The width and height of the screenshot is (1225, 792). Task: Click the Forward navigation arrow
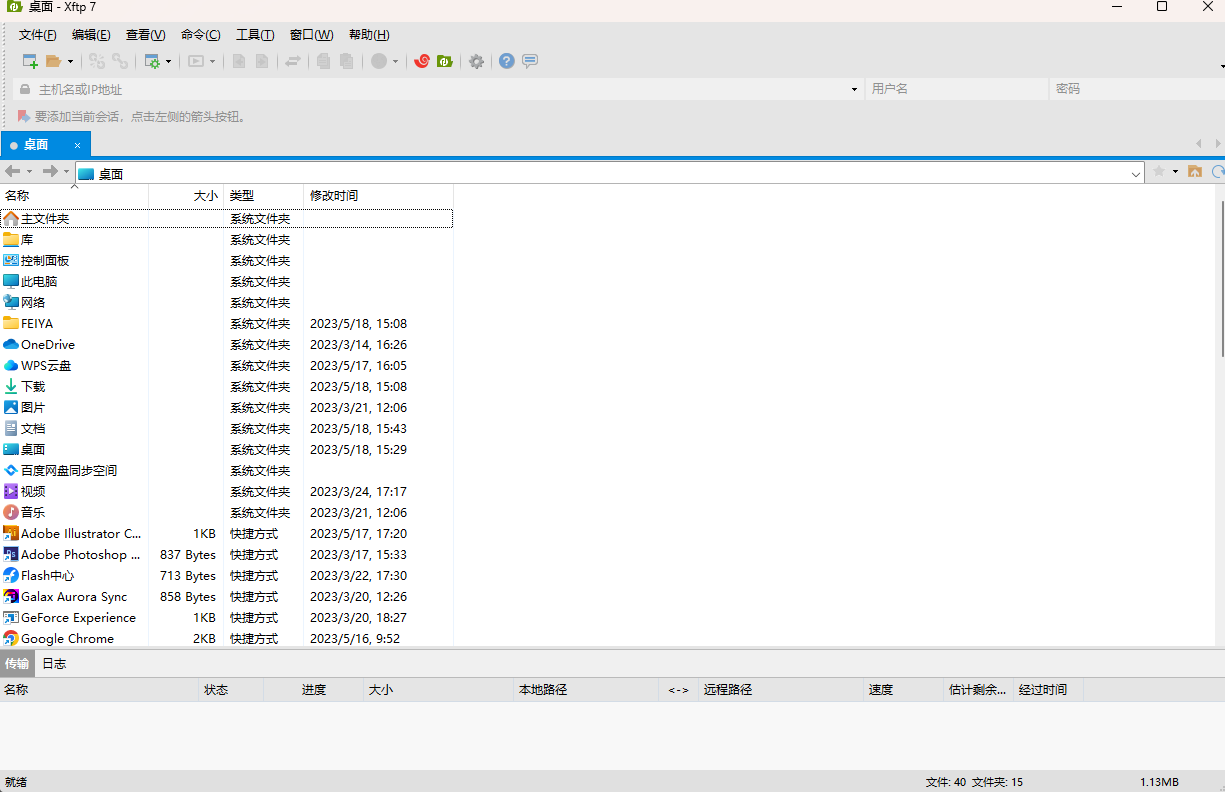(x=49, y=172)
